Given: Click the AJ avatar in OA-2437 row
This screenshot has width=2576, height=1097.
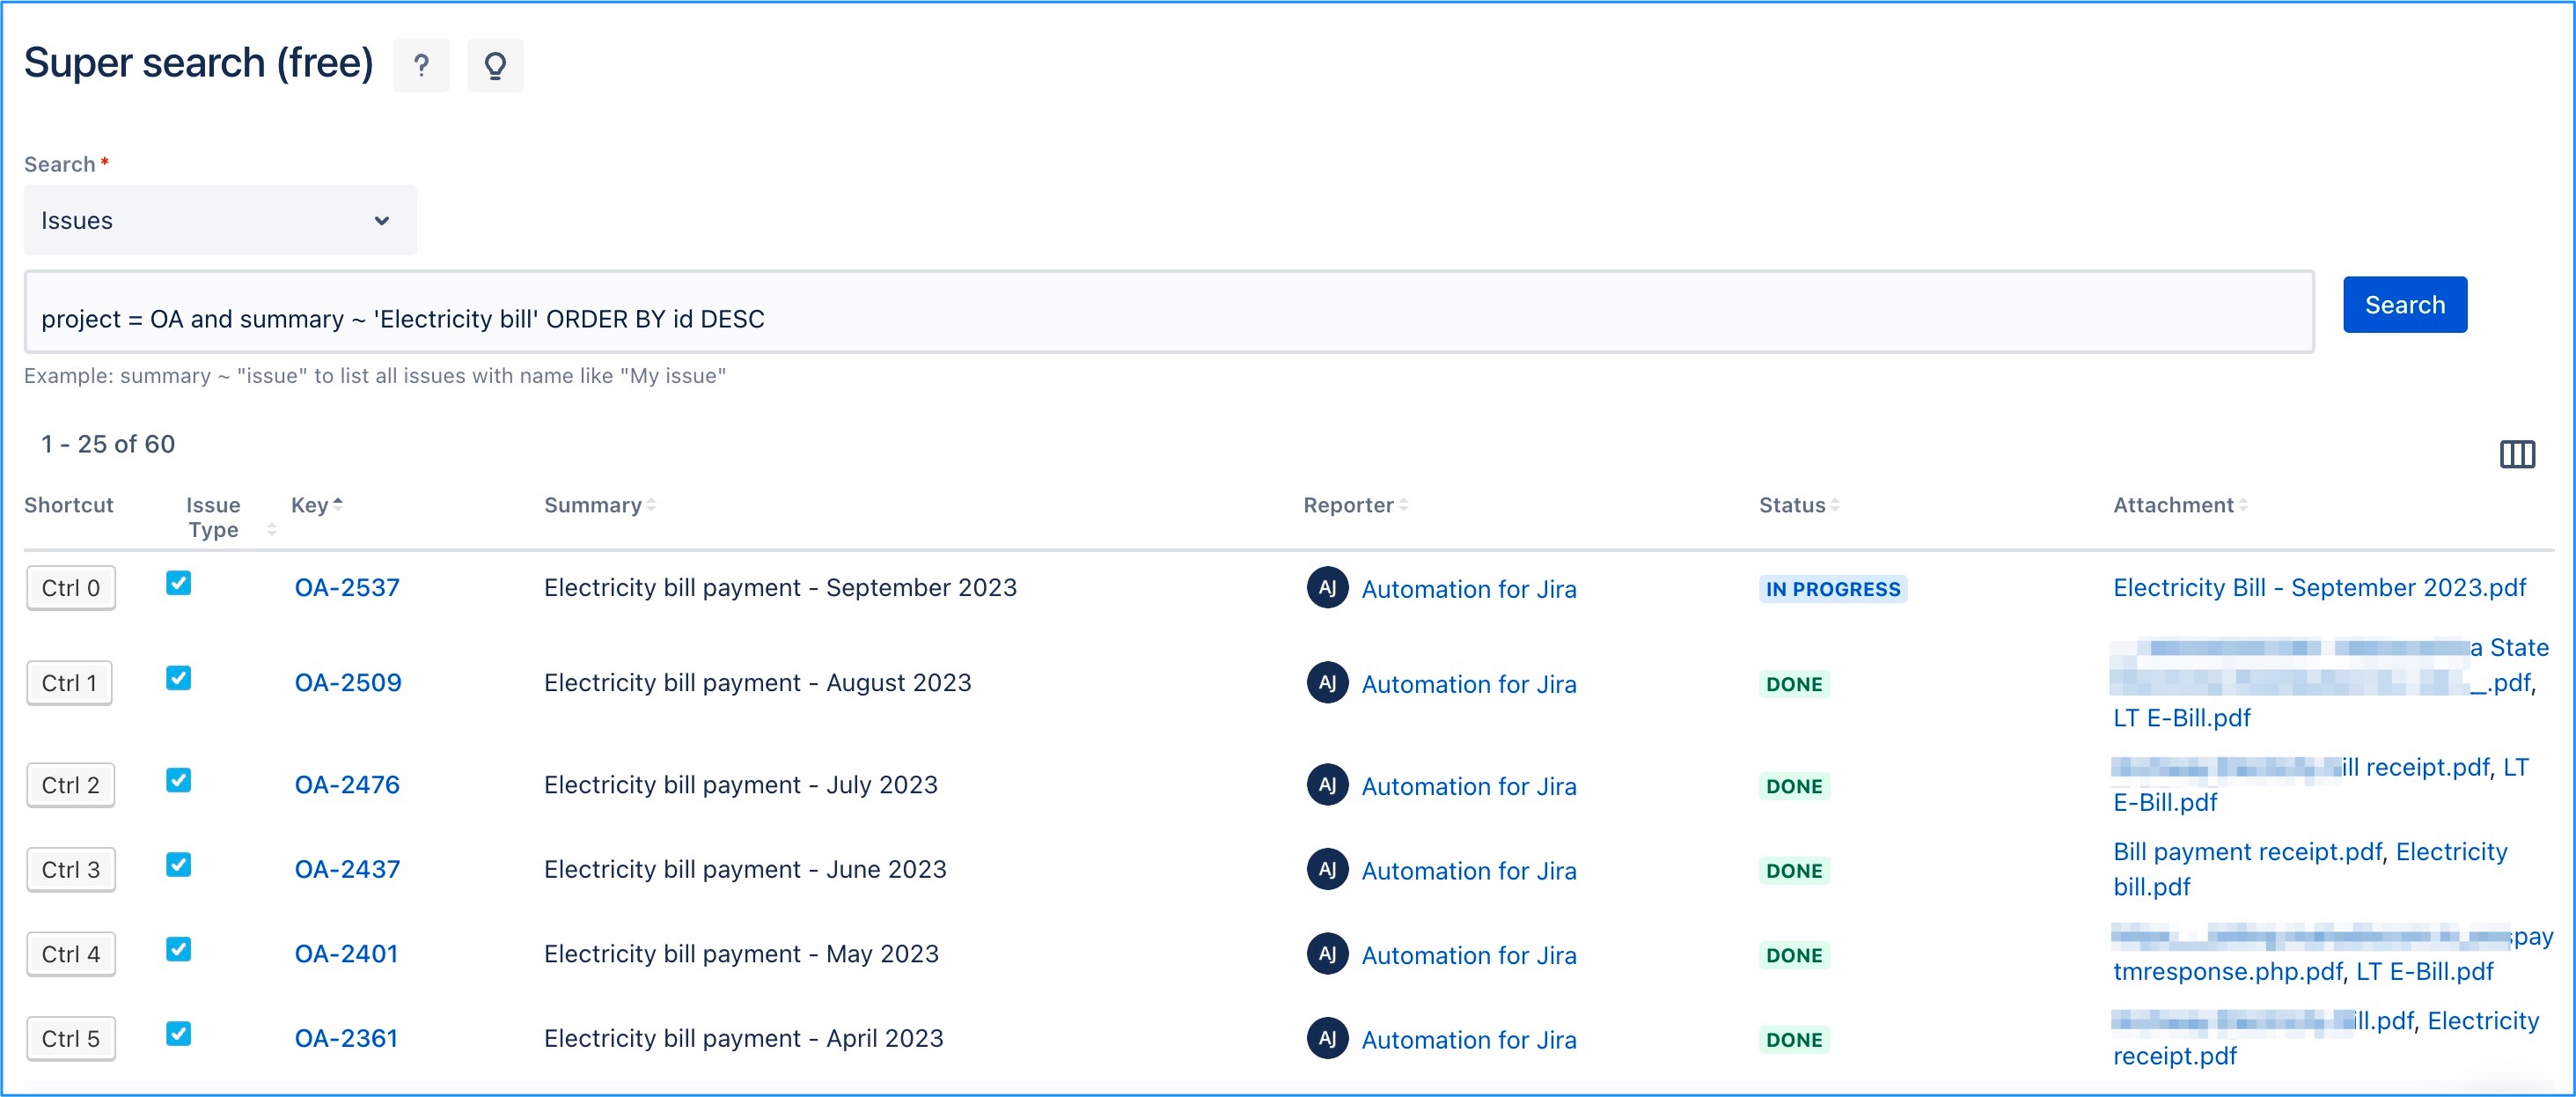Looking at the screenshot, I should 1327,870.
